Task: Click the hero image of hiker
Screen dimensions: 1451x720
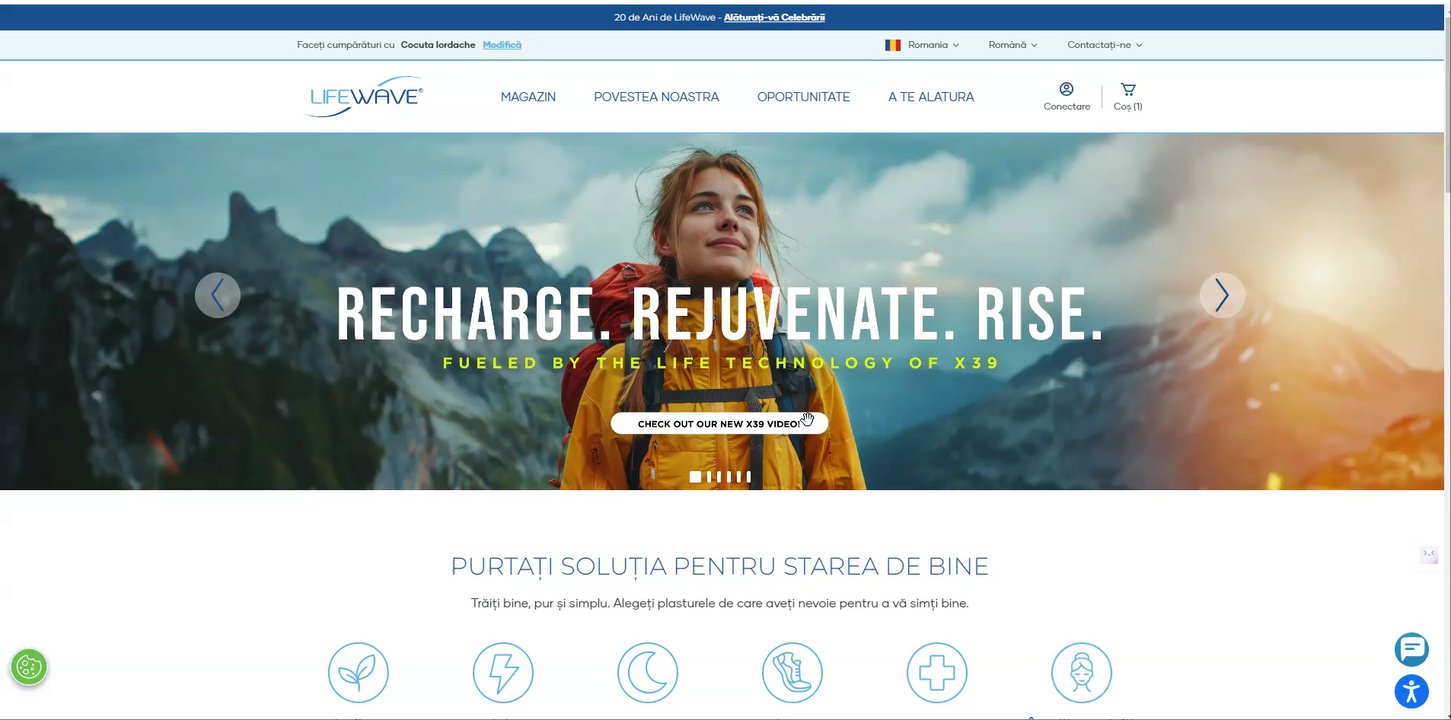Action: [x=720, y=311]
